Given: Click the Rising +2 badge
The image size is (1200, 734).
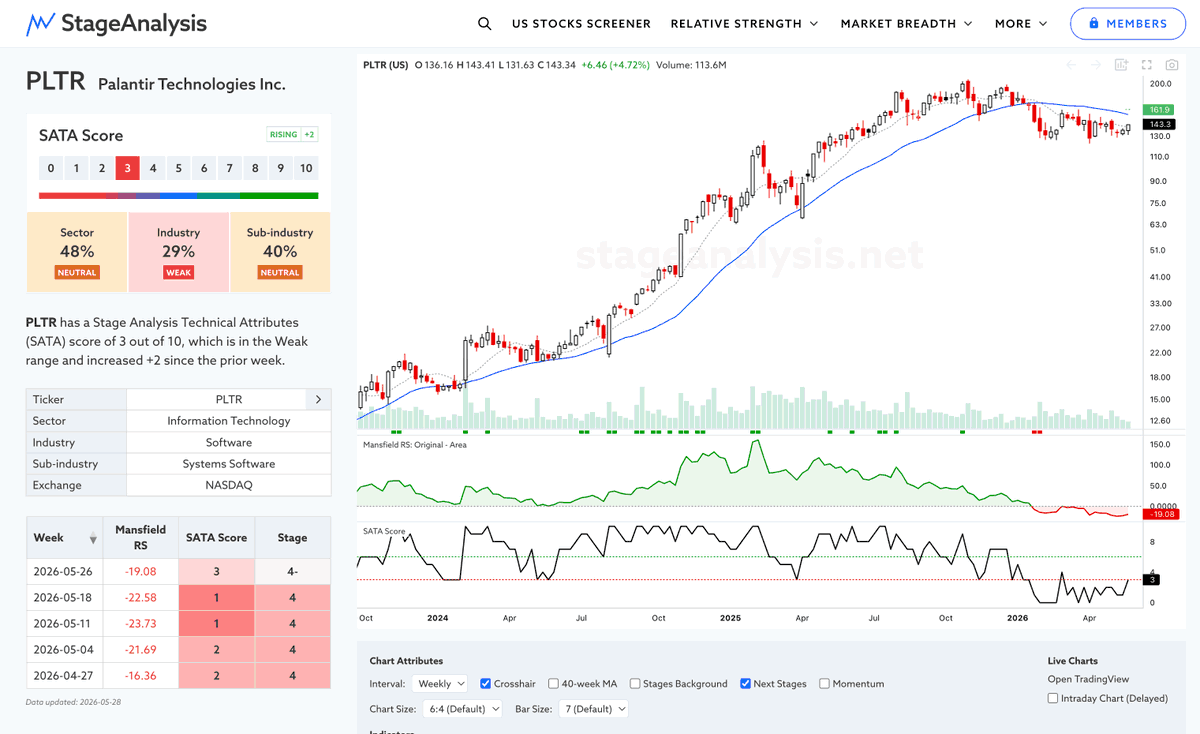Looking at the screenshot, I should pyautogui.click(x=292, y=135).
